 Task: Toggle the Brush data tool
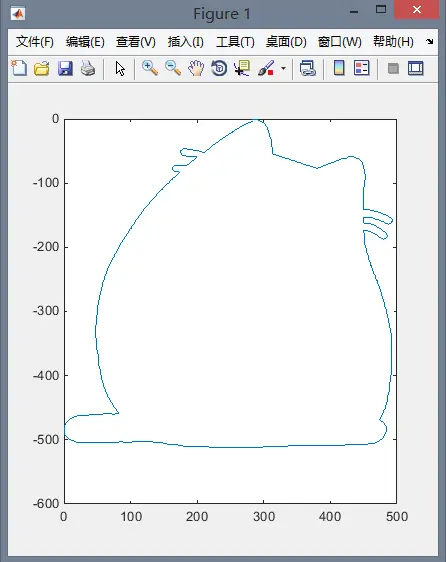tap(266, 68)
